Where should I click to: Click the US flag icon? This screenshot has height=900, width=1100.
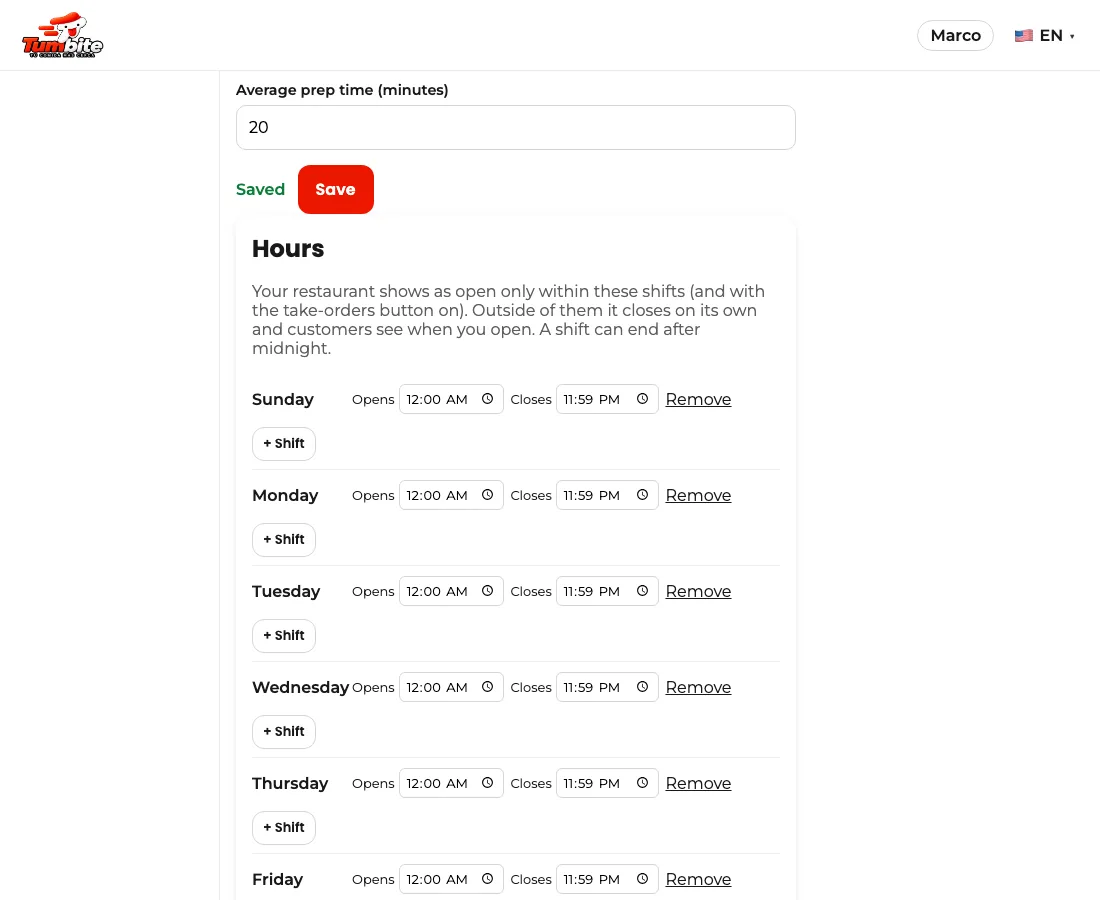pos(1024,36)
